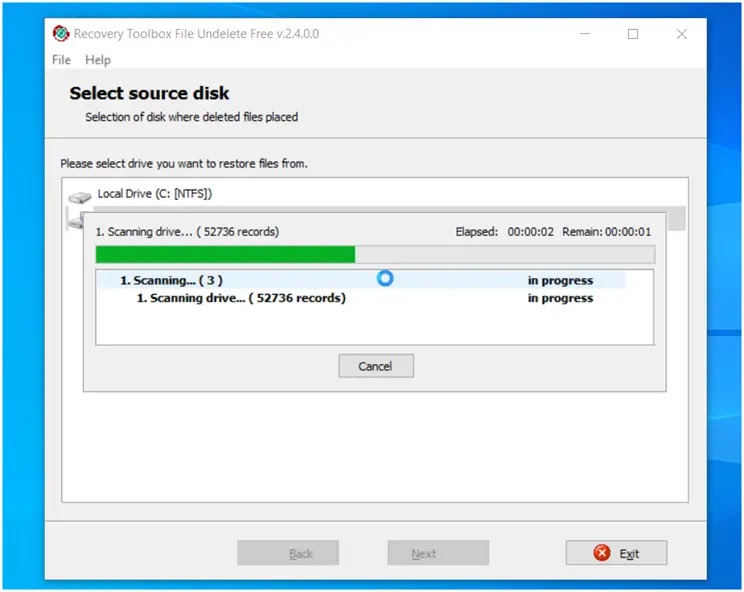
Task: Maximize the Recovery Toolbox window
Action: (x=632, y=34)
